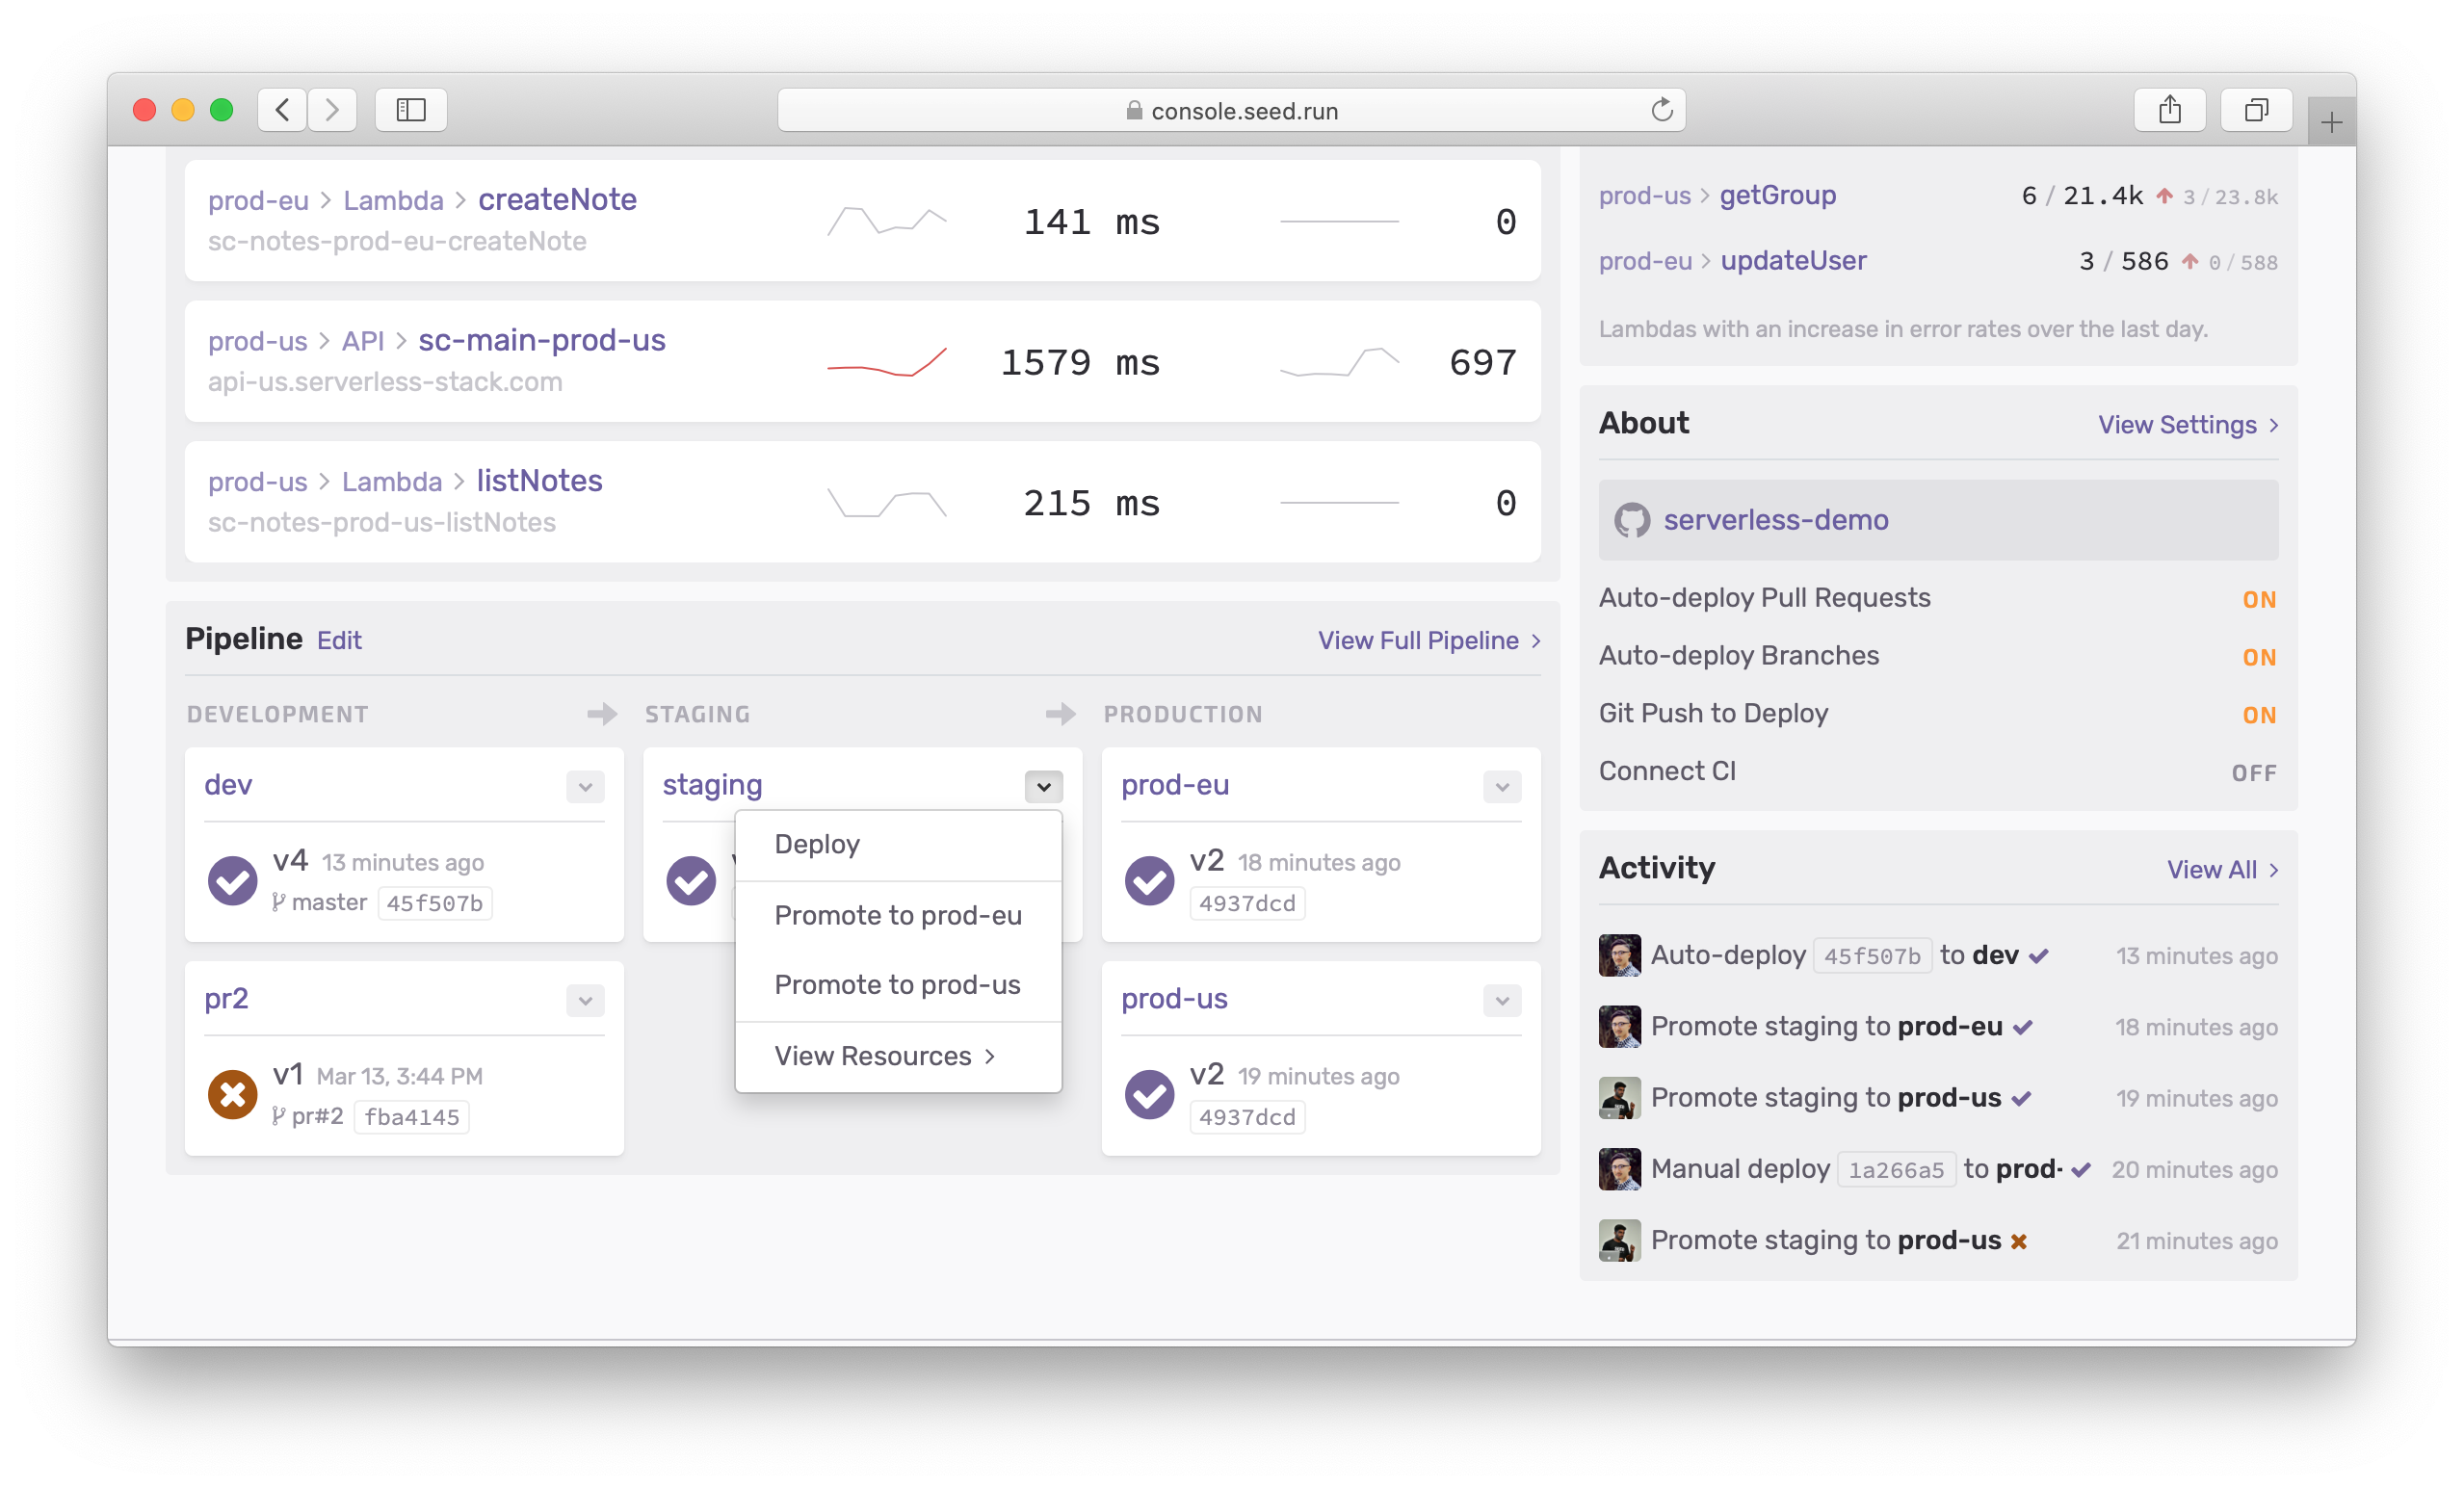2464x1489 pixels.
Task: Toggle the Safari sidebar icon
Action: click(410, 109)
